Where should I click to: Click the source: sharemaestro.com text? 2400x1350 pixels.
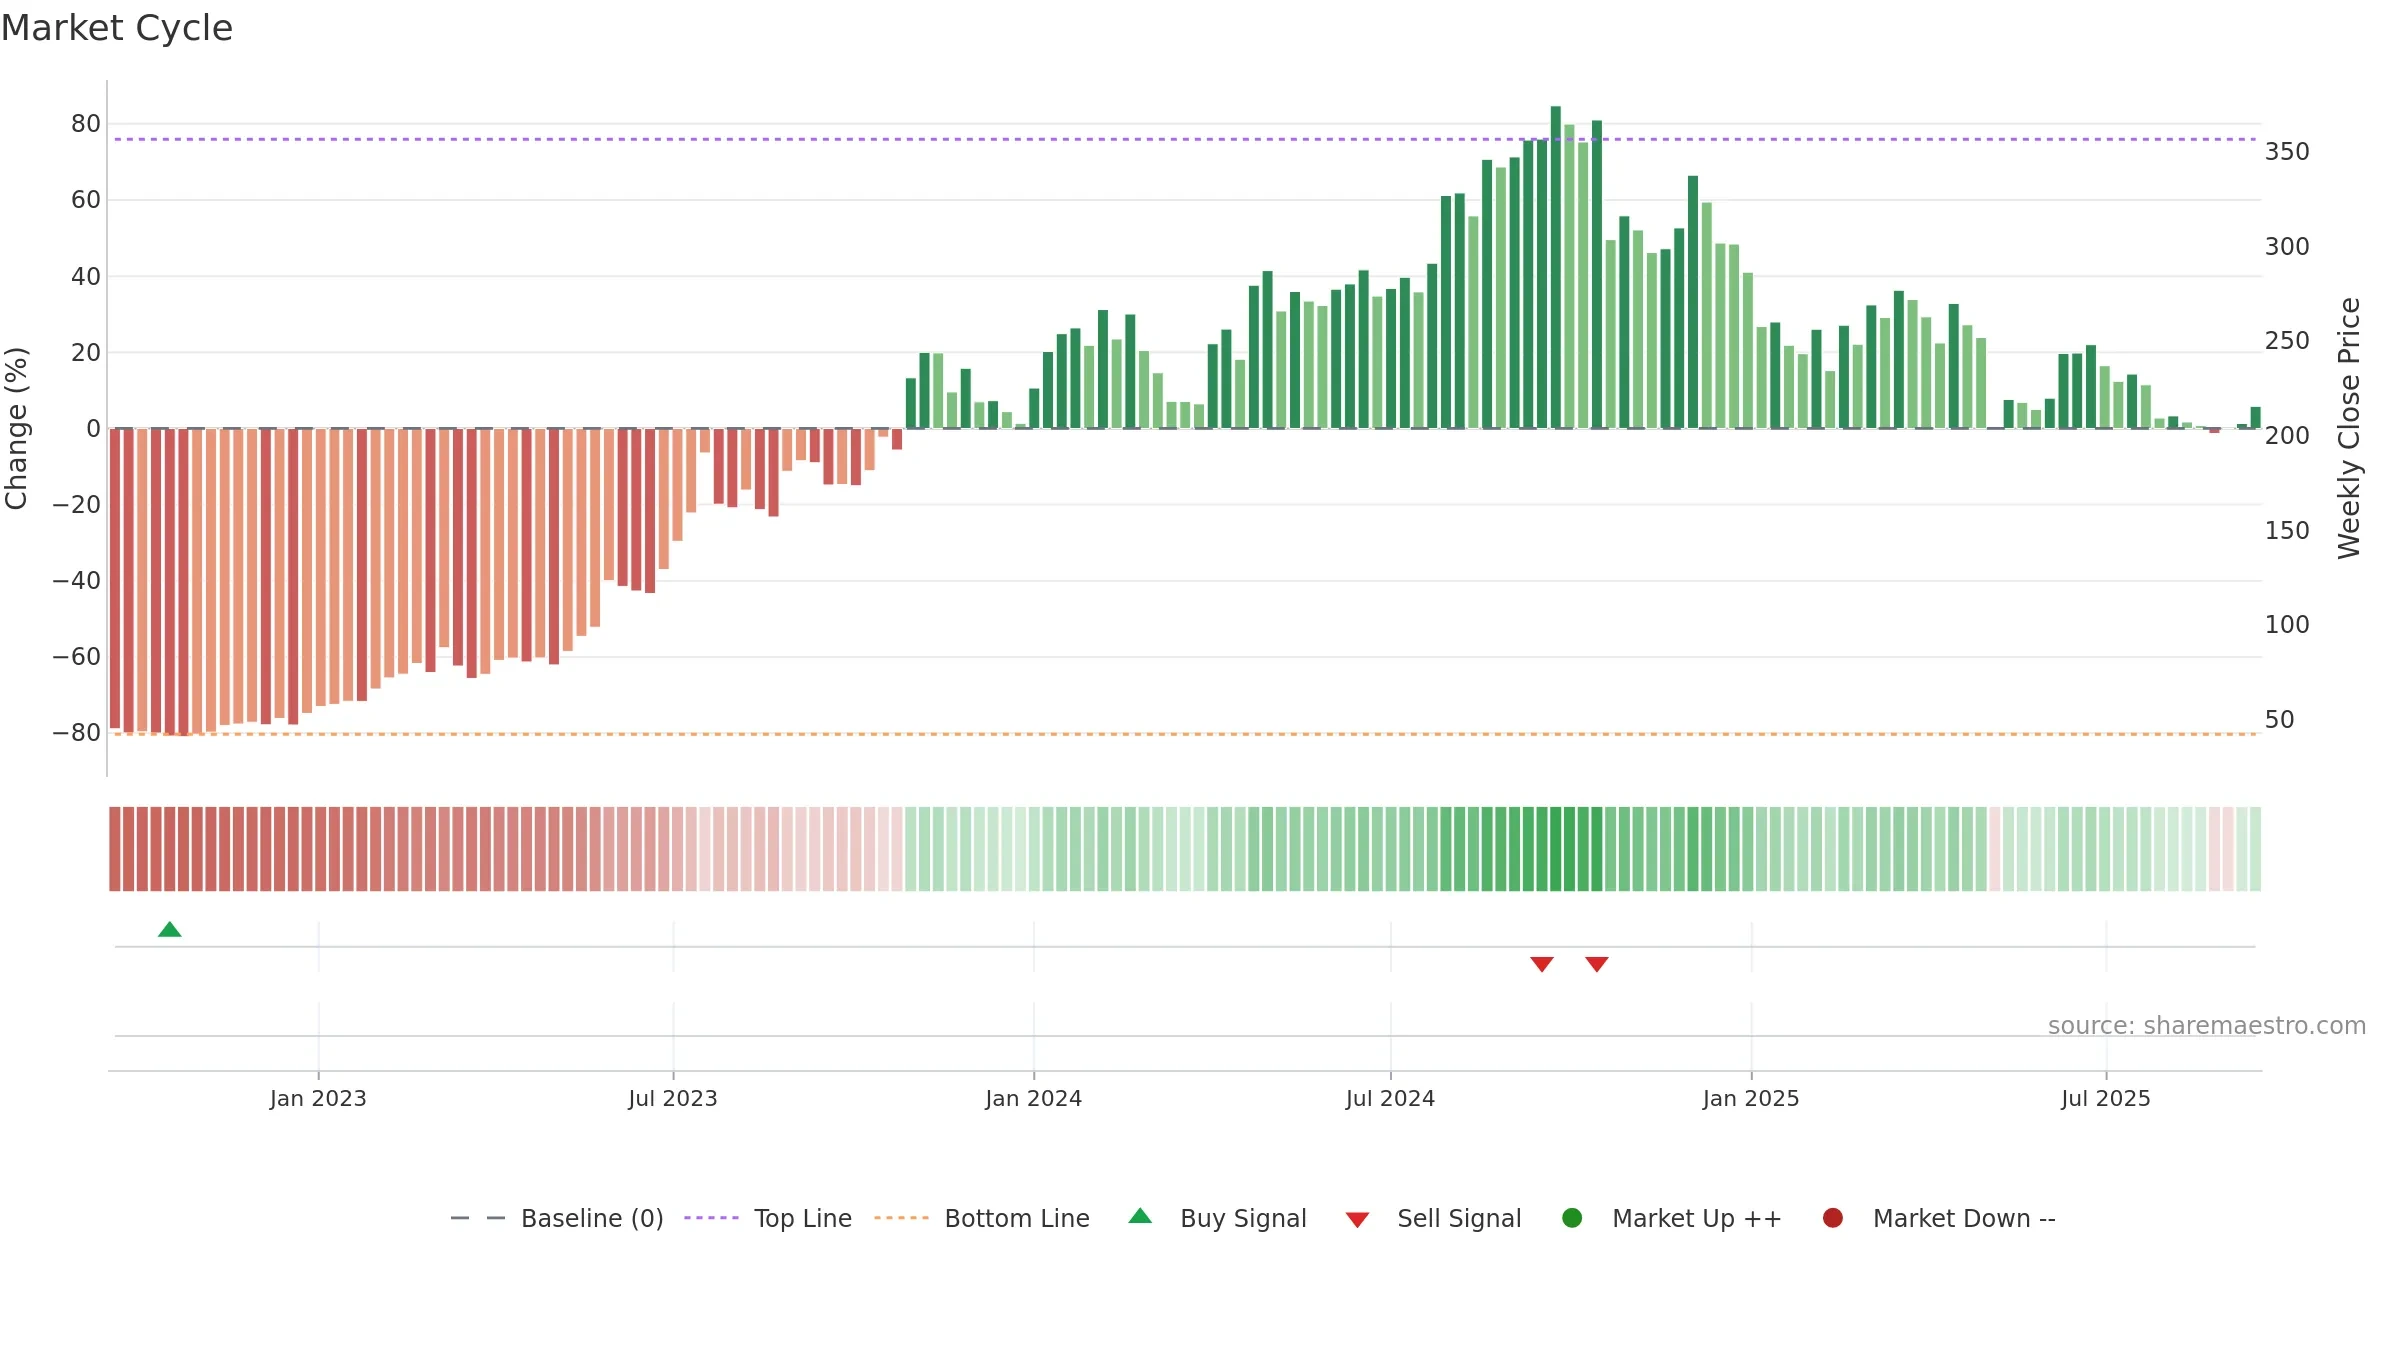pyautogui.click(x=2207, y=1025)
